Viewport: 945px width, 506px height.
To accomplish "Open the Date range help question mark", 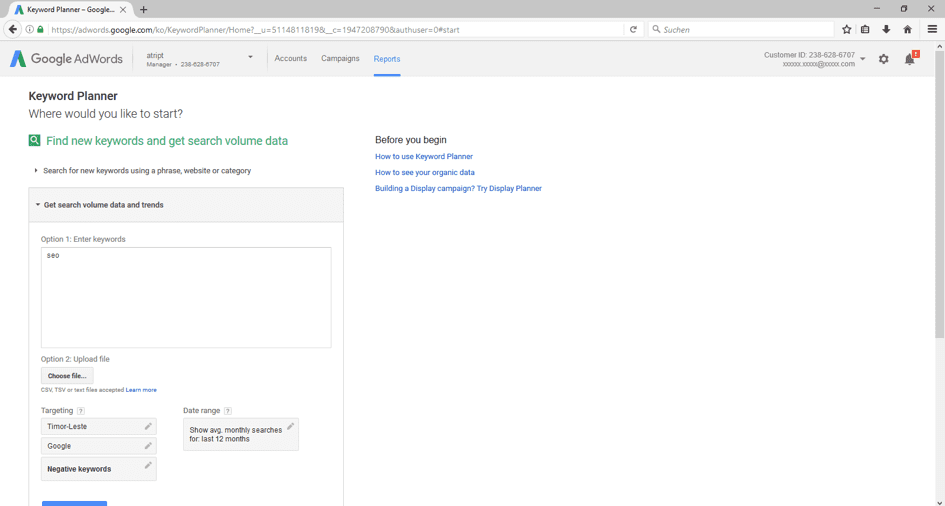I will [x=228, y=411].
